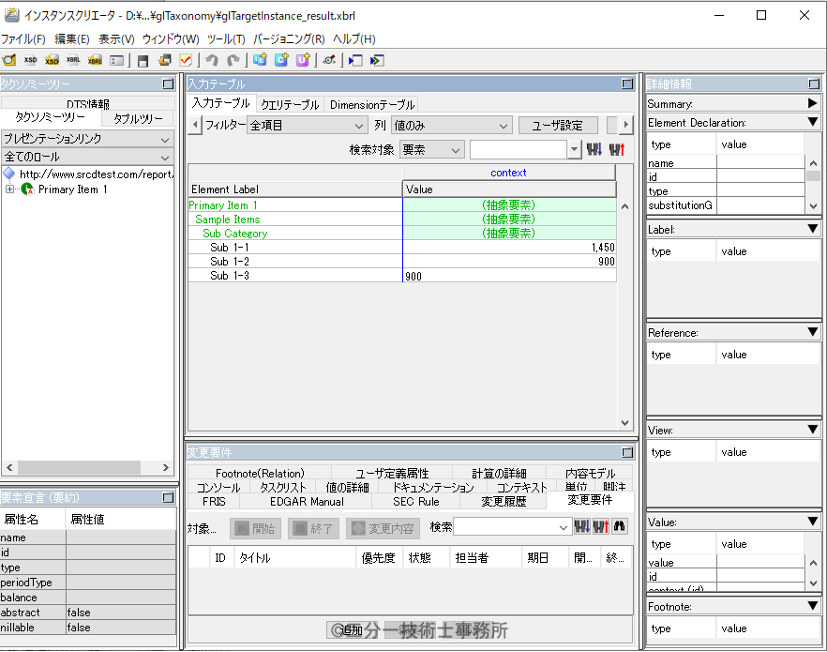The width and height of the screenshot is (827, 652).
Task: Click the magnifier folder icon in the toolbar
Action: pos(9,60)
